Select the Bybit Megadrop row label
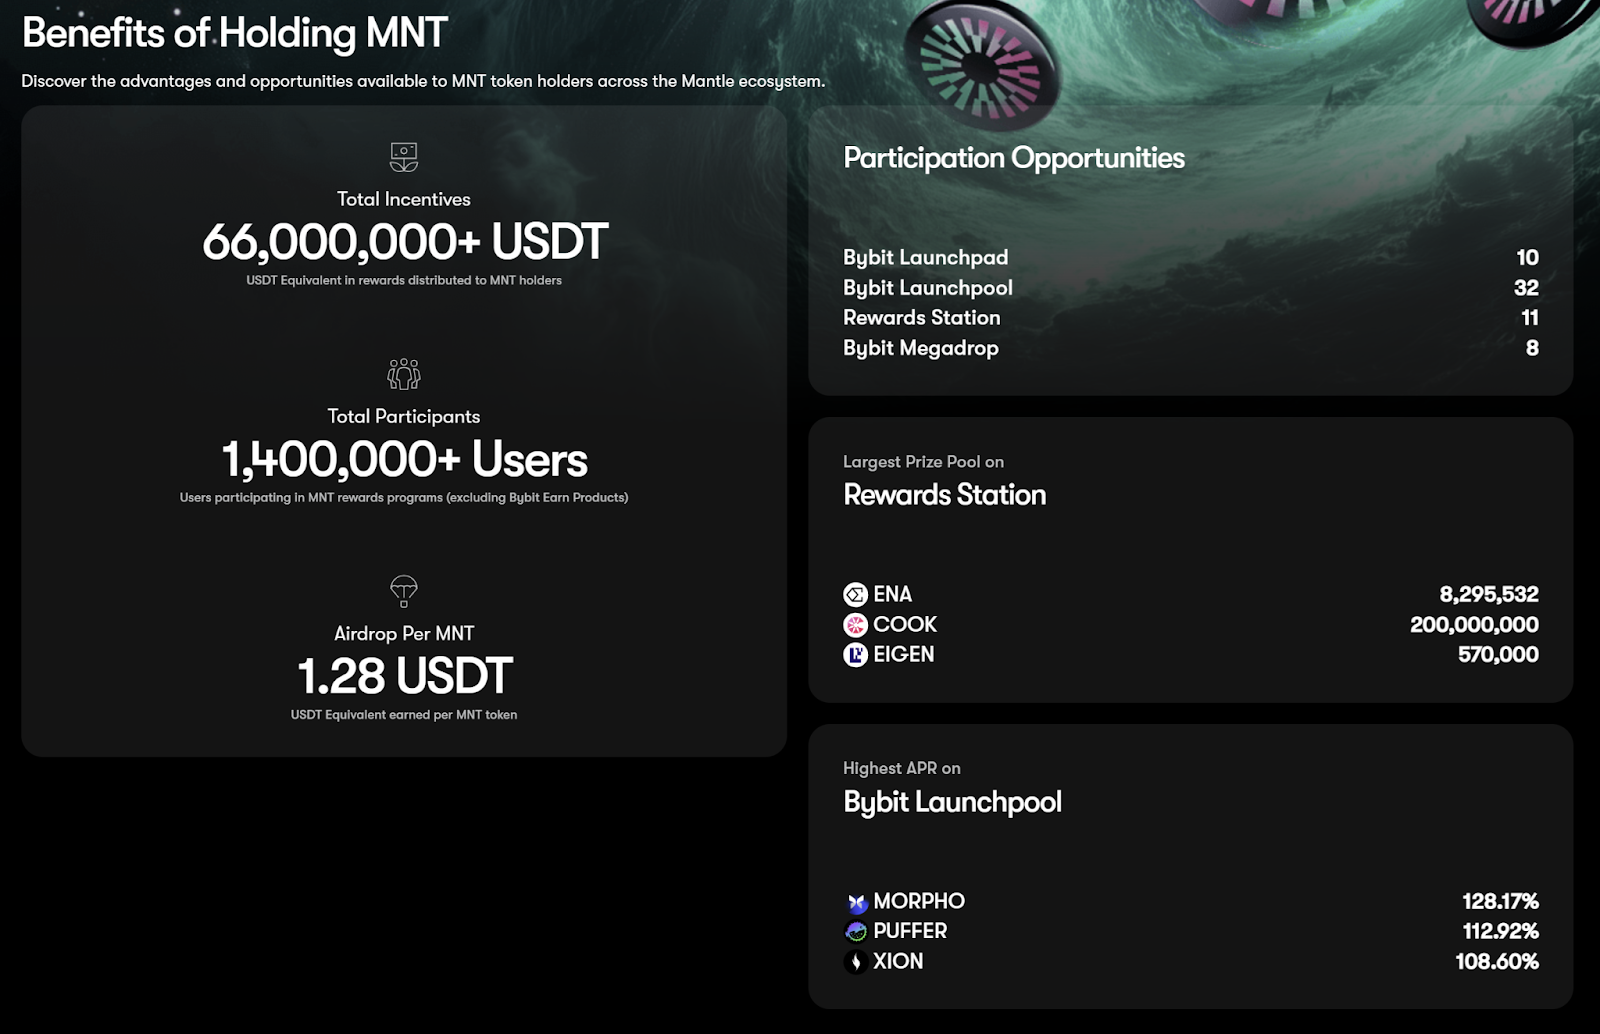 pyautogui.click(x=920, y=348)
